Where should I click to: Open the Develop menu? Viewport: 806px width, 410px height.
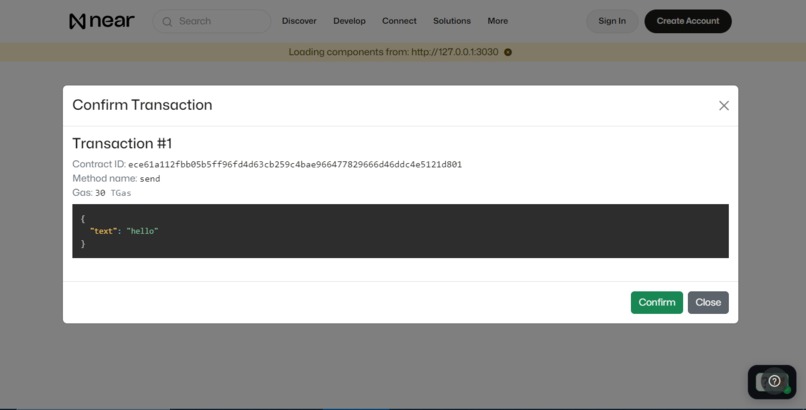(350, 21)
